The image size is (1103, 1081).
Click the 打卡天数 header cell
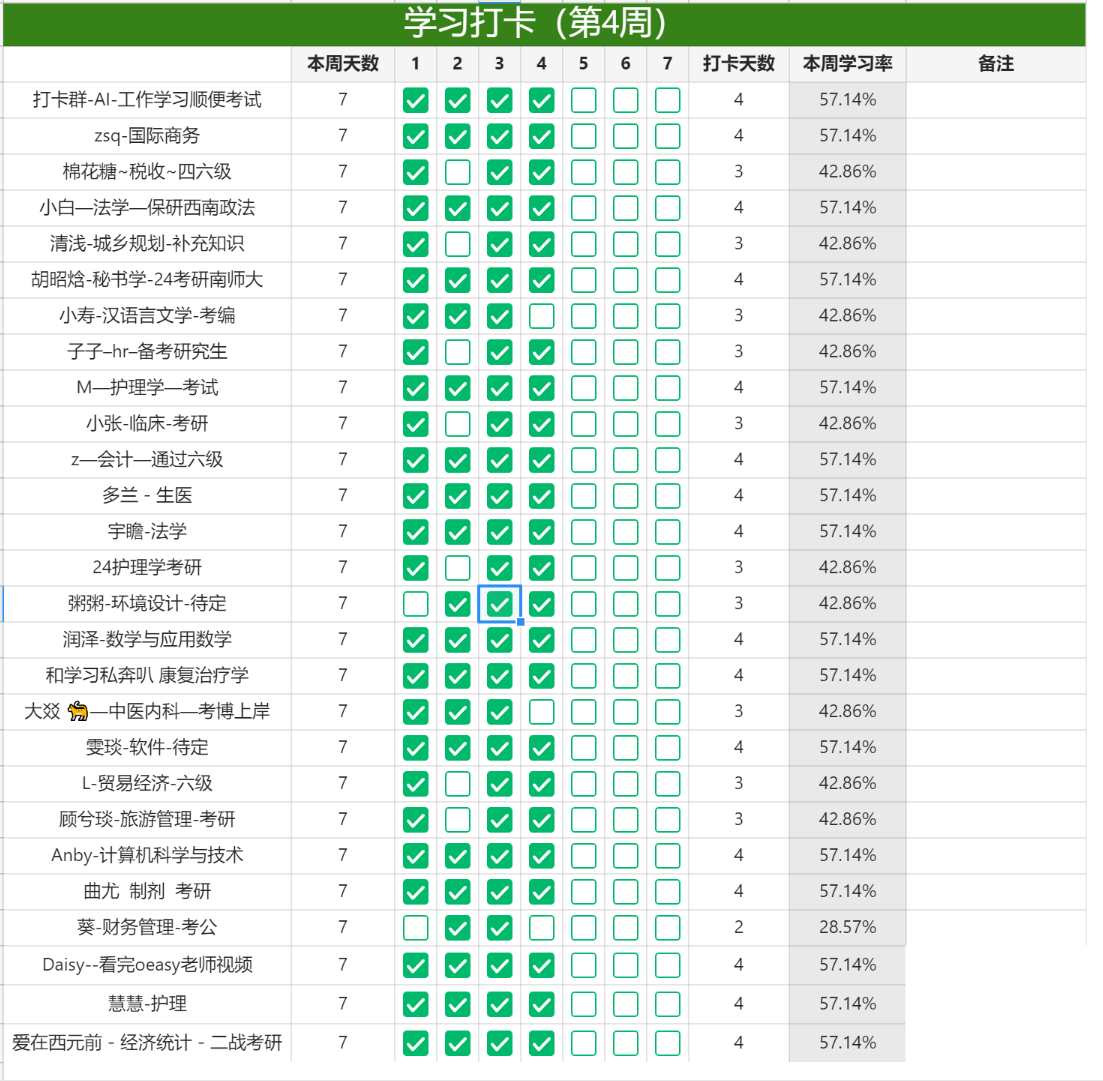(x=740, y=63)
